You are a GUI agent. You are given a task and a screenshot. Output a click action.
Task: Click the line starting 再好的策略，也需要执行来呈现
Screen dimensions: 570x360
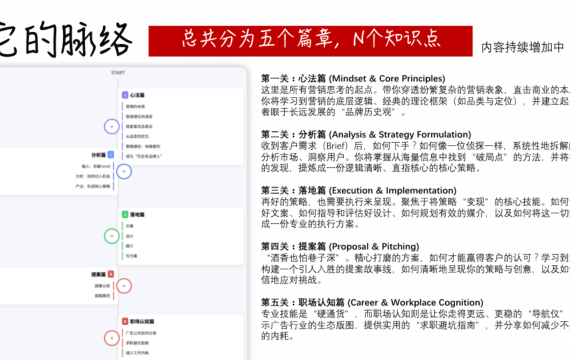[x=416, y=202]
